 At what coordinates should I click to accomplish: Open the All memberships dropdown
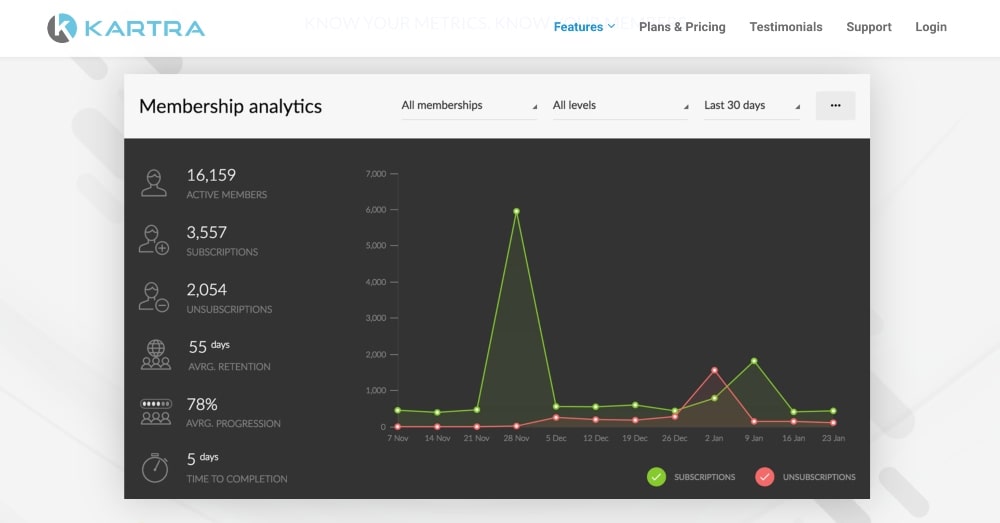[x=469, y=105]
